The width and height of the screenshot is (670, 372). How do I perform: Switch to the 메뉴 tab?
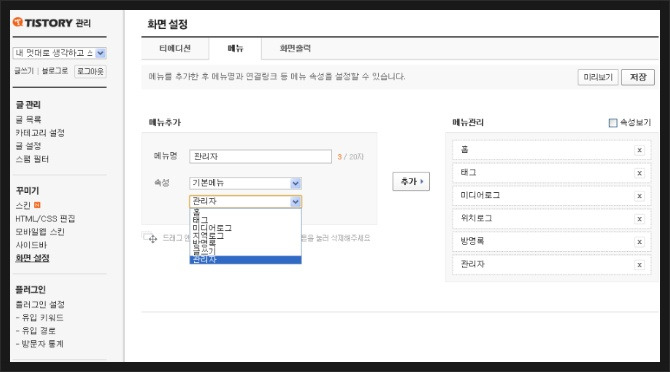coord(235,49)
